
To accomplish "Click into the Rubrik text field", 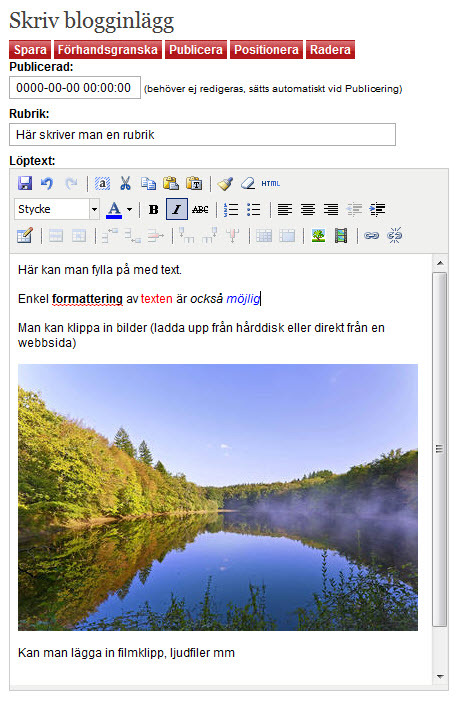I will pos(202,135).
